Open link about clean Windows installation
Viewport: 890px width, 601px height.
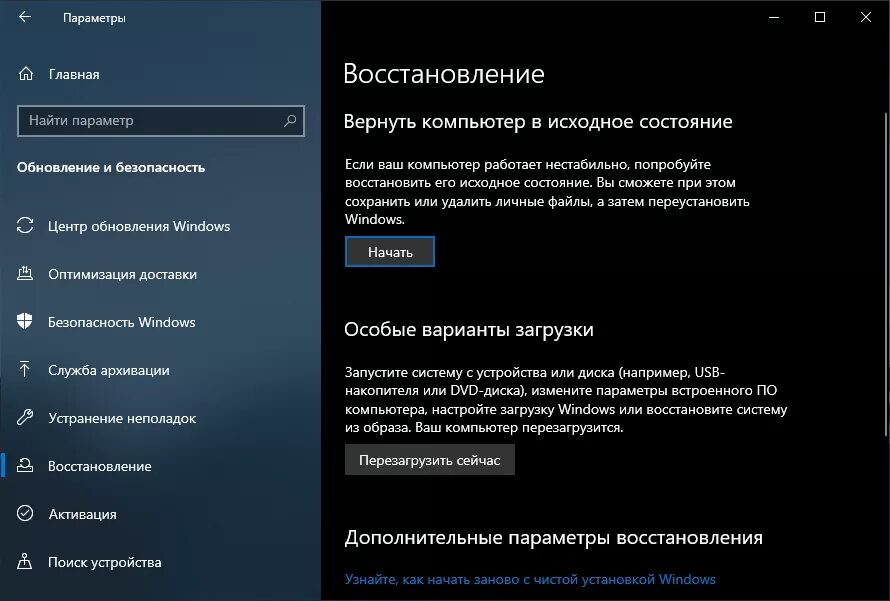point(530,579)
